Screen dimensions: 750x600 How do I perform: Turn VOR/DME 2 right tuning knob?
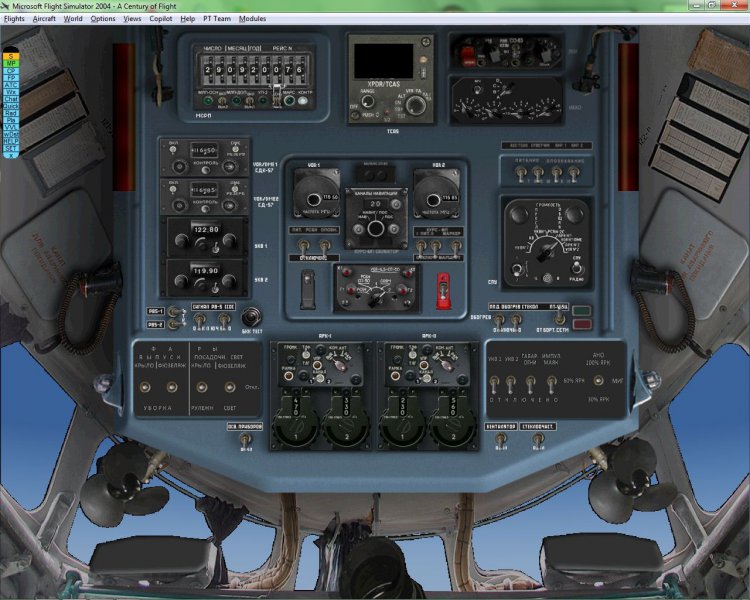pyautogui.click(x=230, y=206)
